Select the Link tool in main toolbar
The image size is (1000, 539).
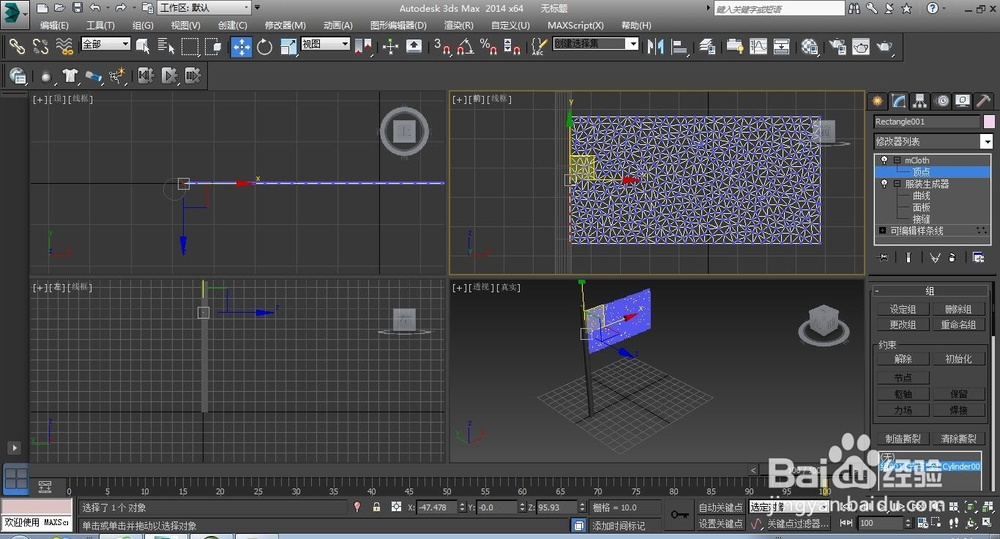coord(17,46)
